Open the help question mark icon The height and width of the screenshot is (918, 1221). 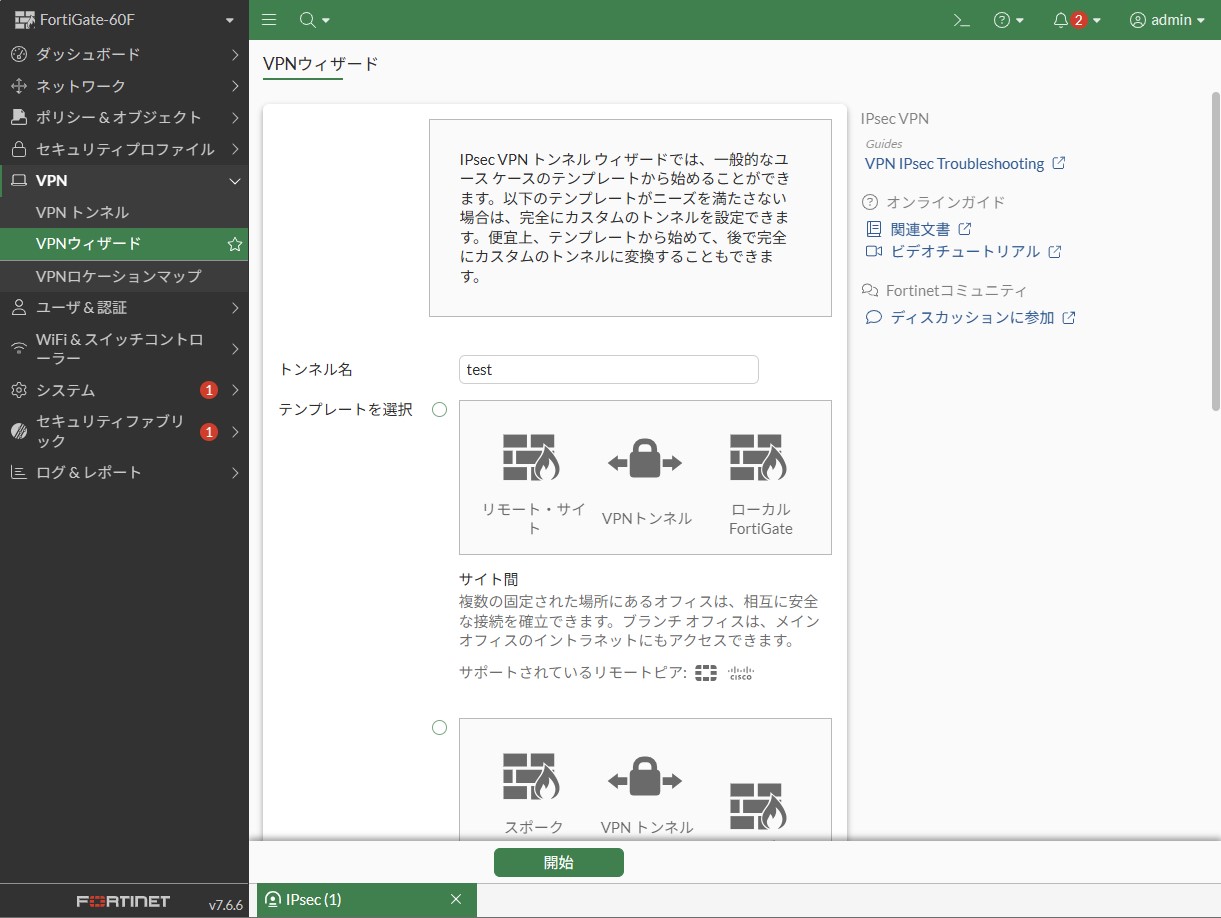(1002, 20)
